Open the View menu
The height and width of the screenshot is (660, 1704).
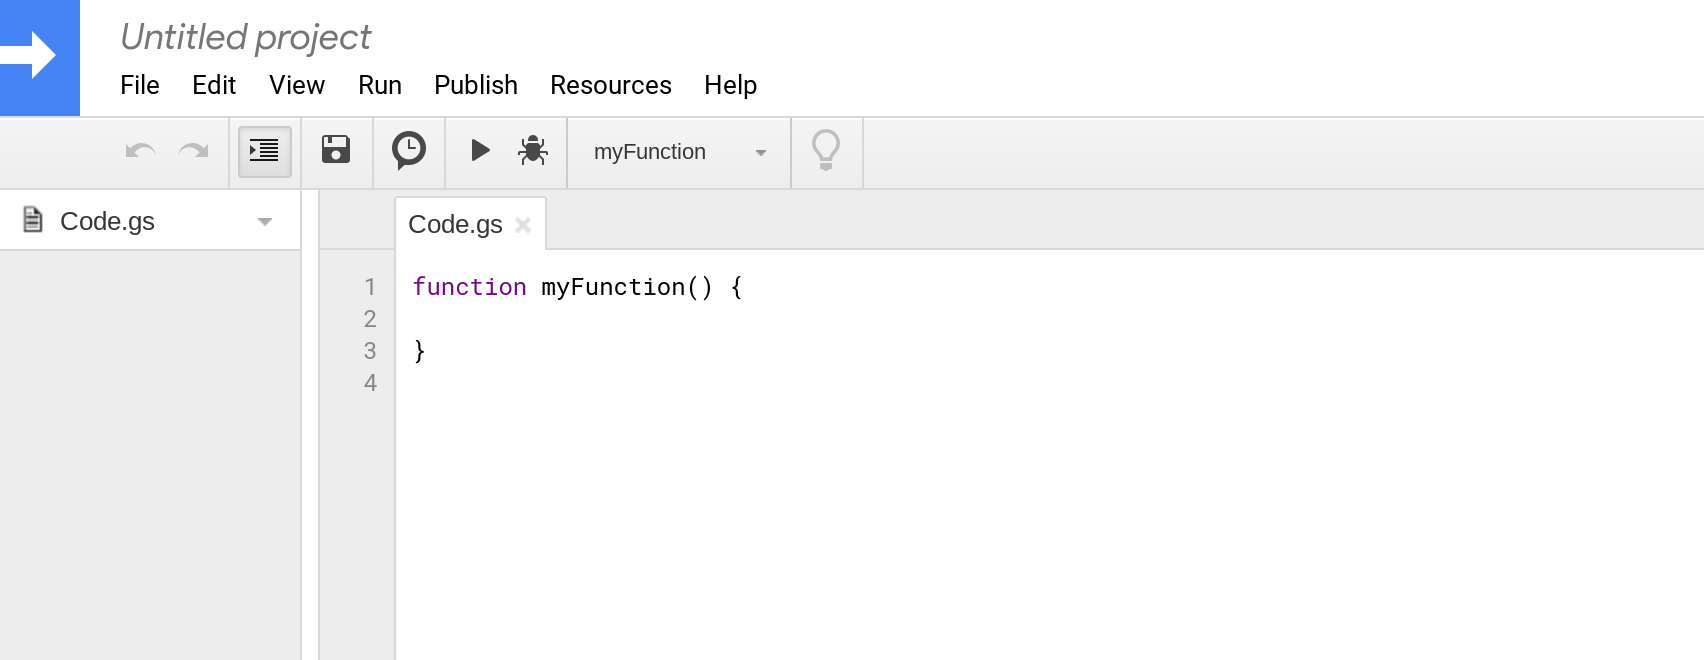297,85
